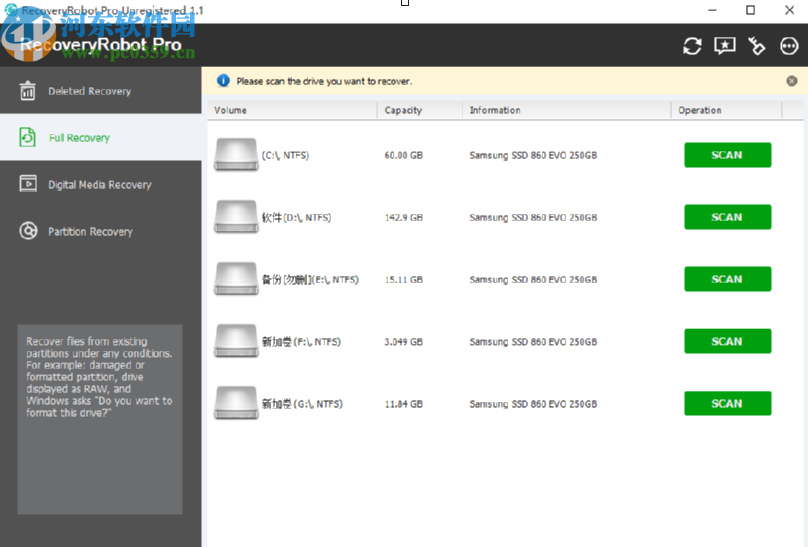Click the 'Please scan the drive' message

tap(324, 81)
